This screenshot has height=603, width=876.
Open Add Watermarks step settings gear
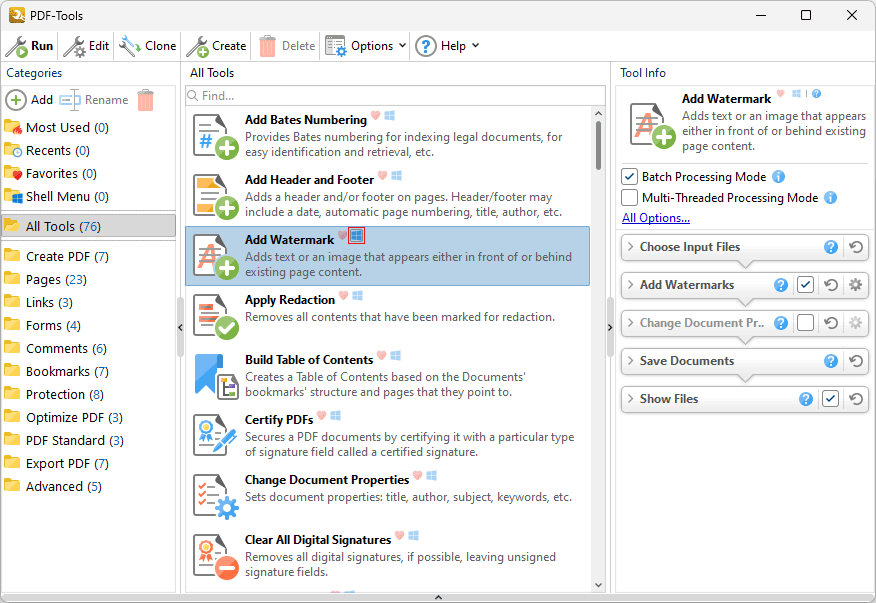click(855, 285)
